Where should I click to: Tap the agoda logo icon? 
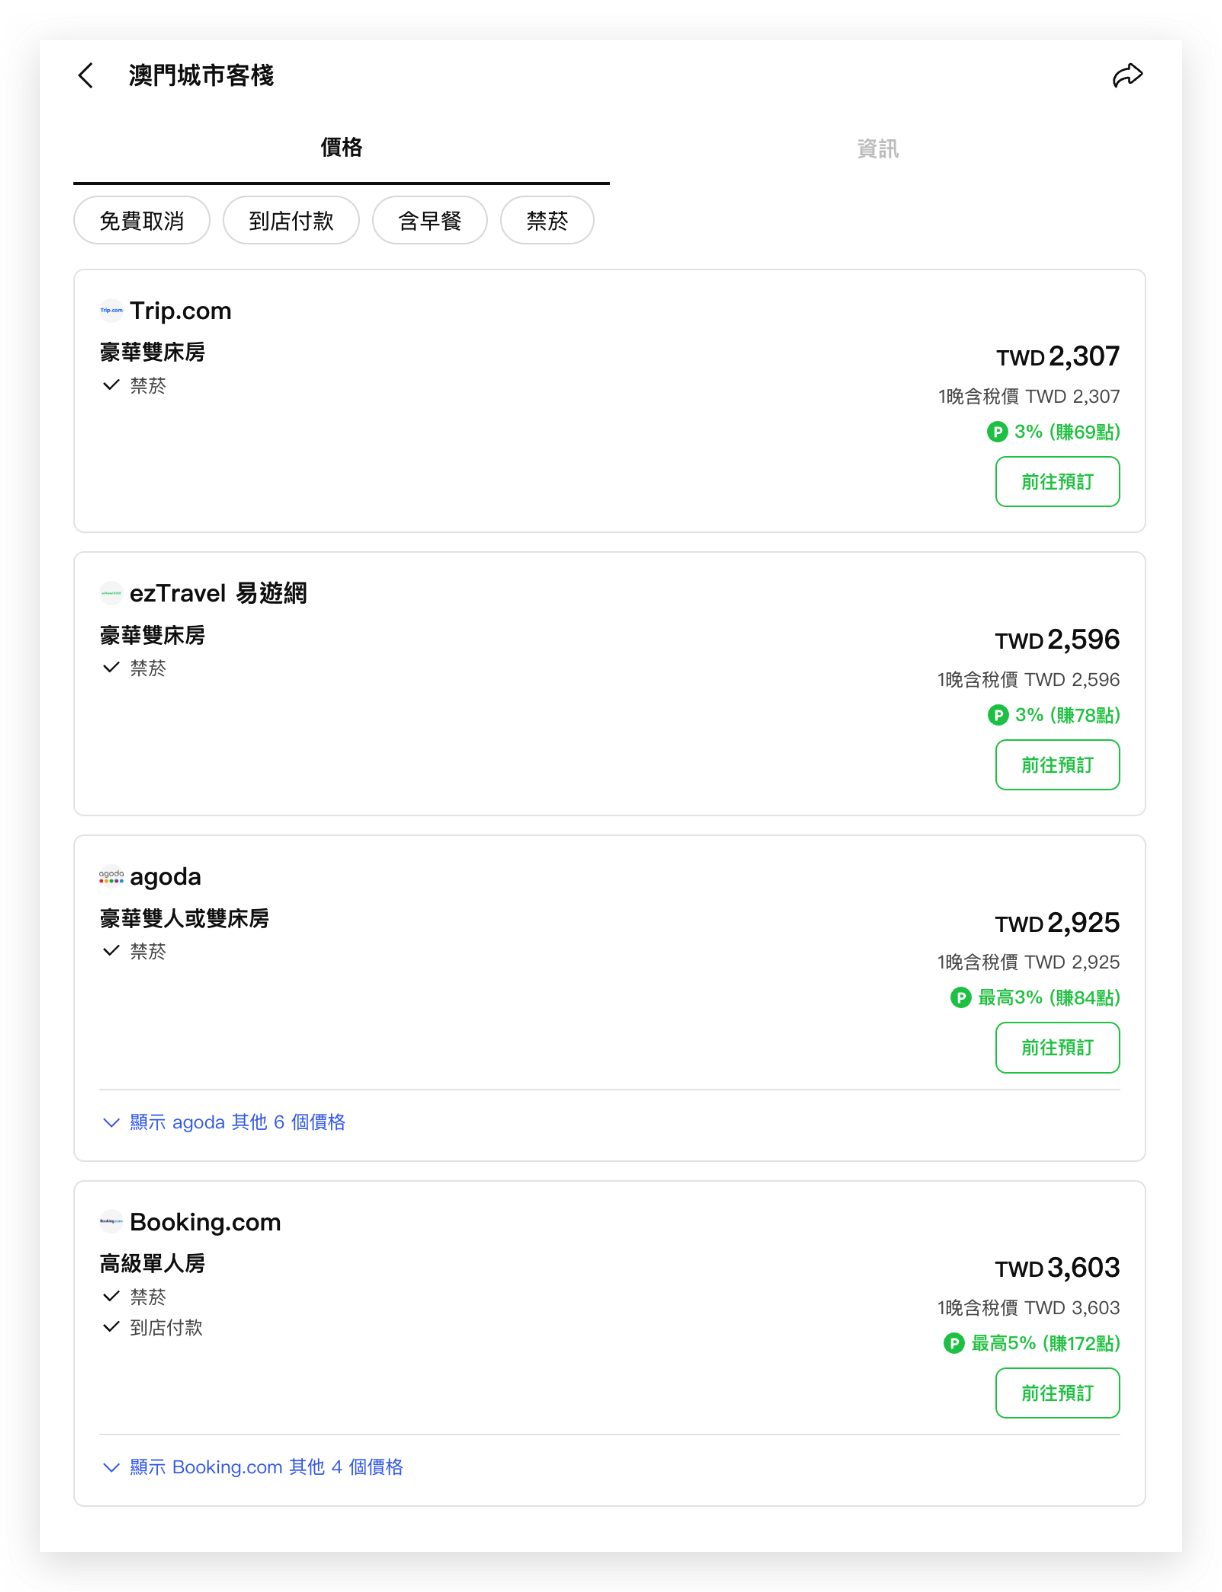111,877
